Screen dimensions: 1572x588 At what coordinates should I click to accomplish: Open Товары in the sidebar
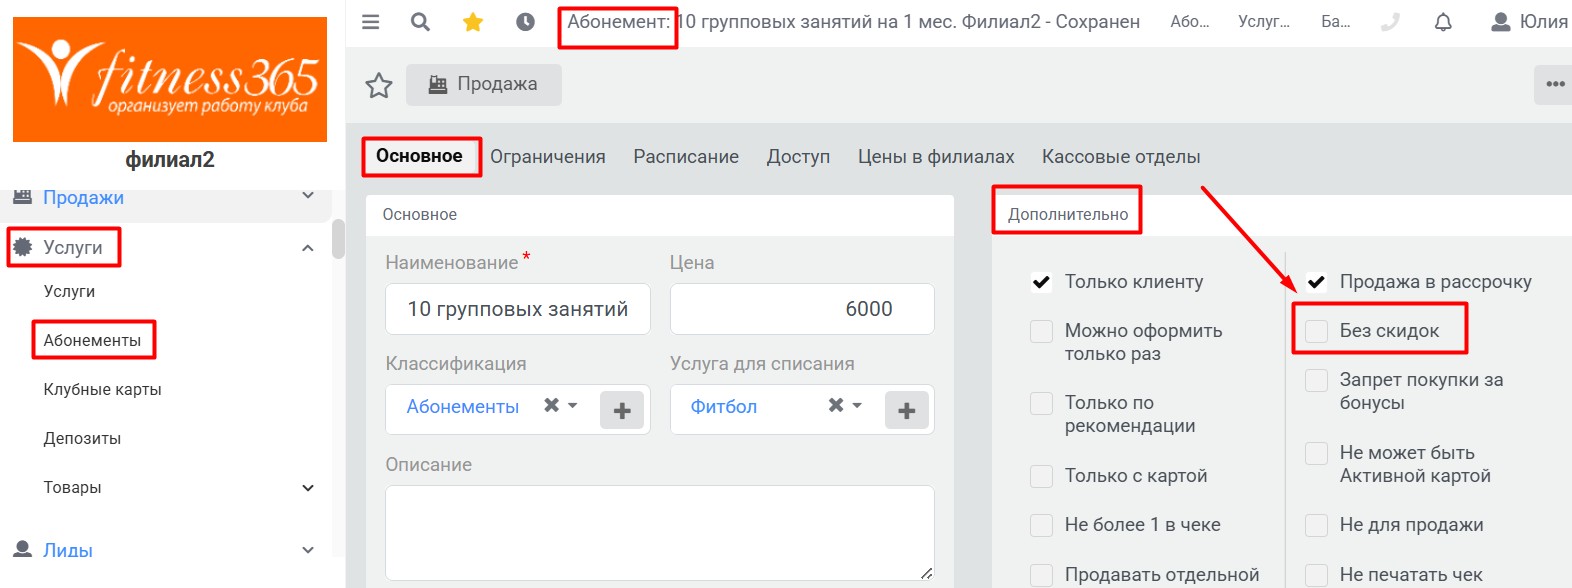(72, 488)
